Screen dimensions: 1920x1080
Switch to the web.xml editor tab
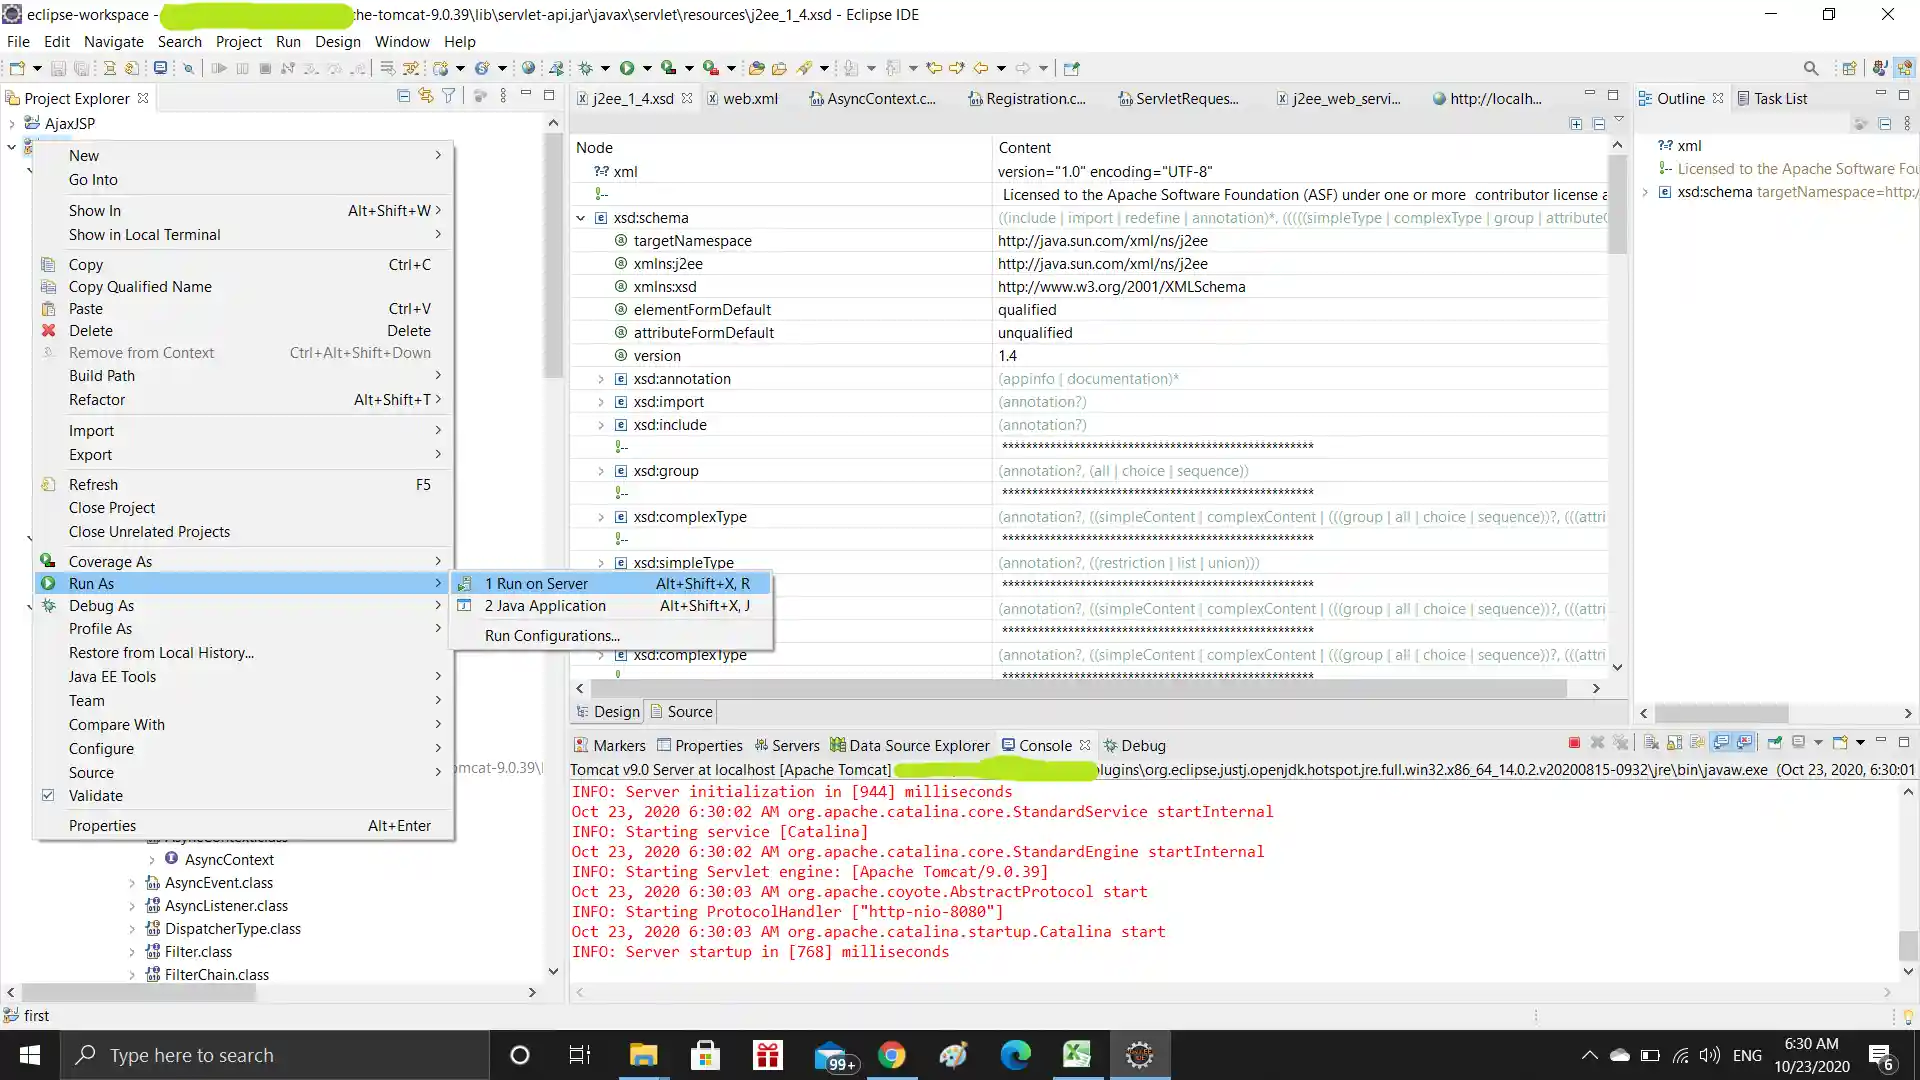coord(750,98)
